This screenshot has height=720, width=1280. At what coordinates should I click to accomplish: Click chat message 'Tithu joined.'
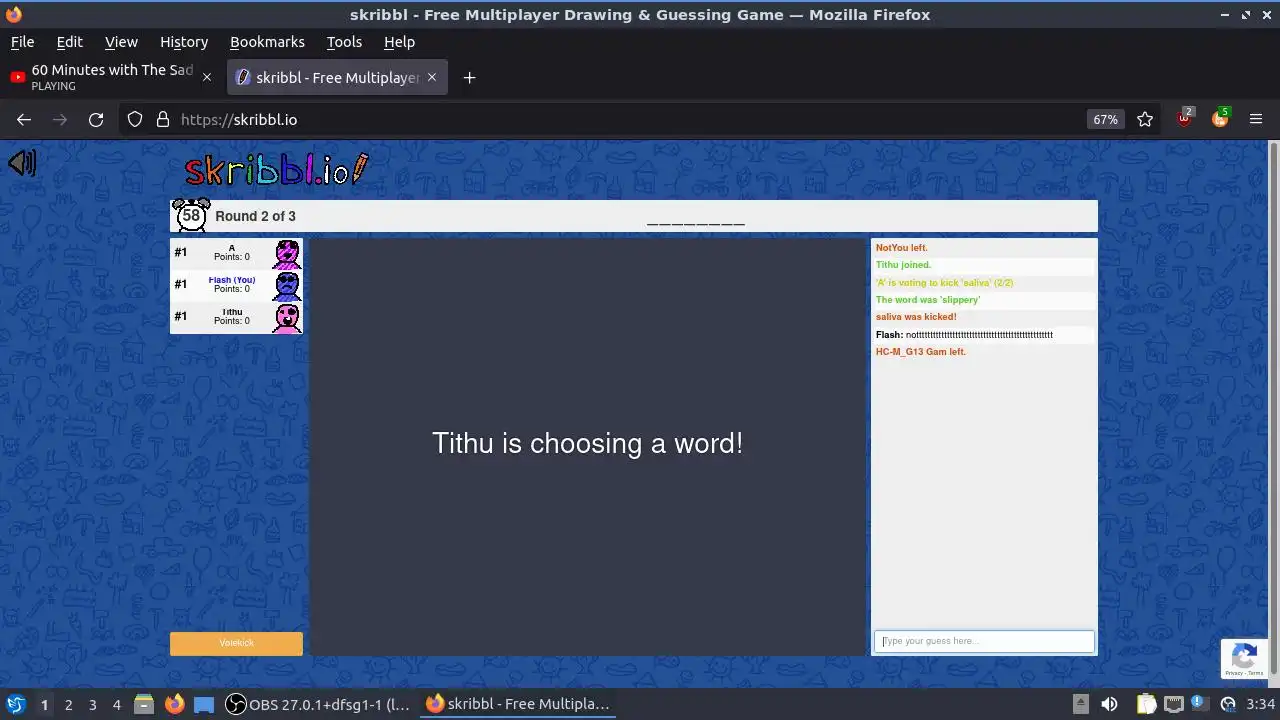click(903, 265)
